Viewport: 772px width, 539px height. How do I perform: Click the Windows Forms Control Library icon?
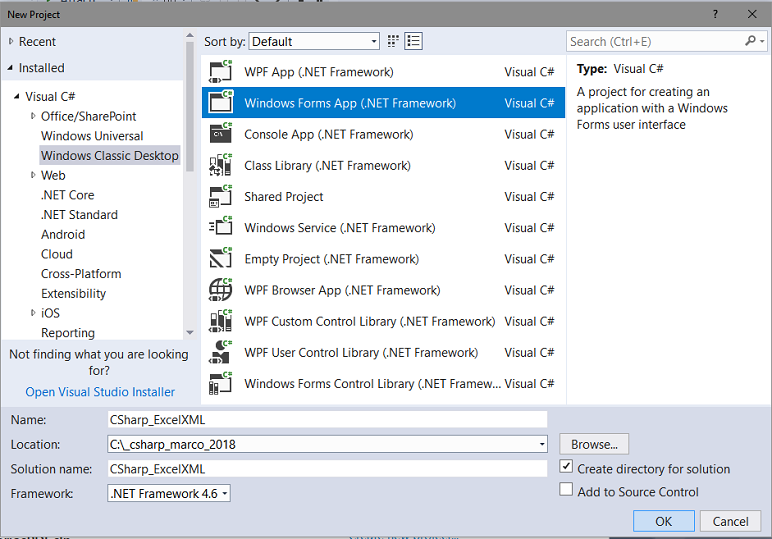220,383
